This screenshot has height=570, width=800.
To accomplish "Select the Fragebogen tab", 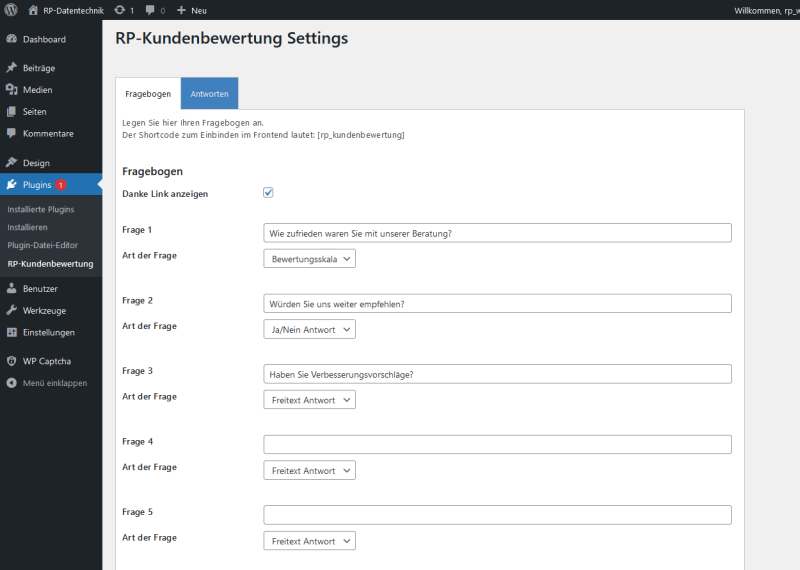I will 148,93.
